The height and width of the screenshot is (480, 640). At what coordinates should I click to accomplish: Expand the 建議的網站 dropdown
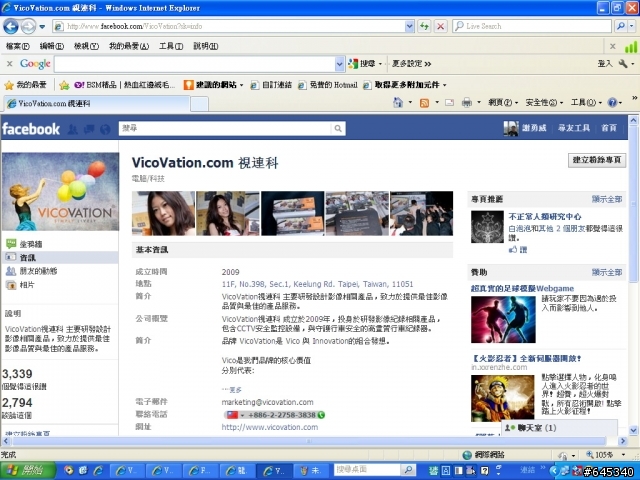tap(241, 85)
